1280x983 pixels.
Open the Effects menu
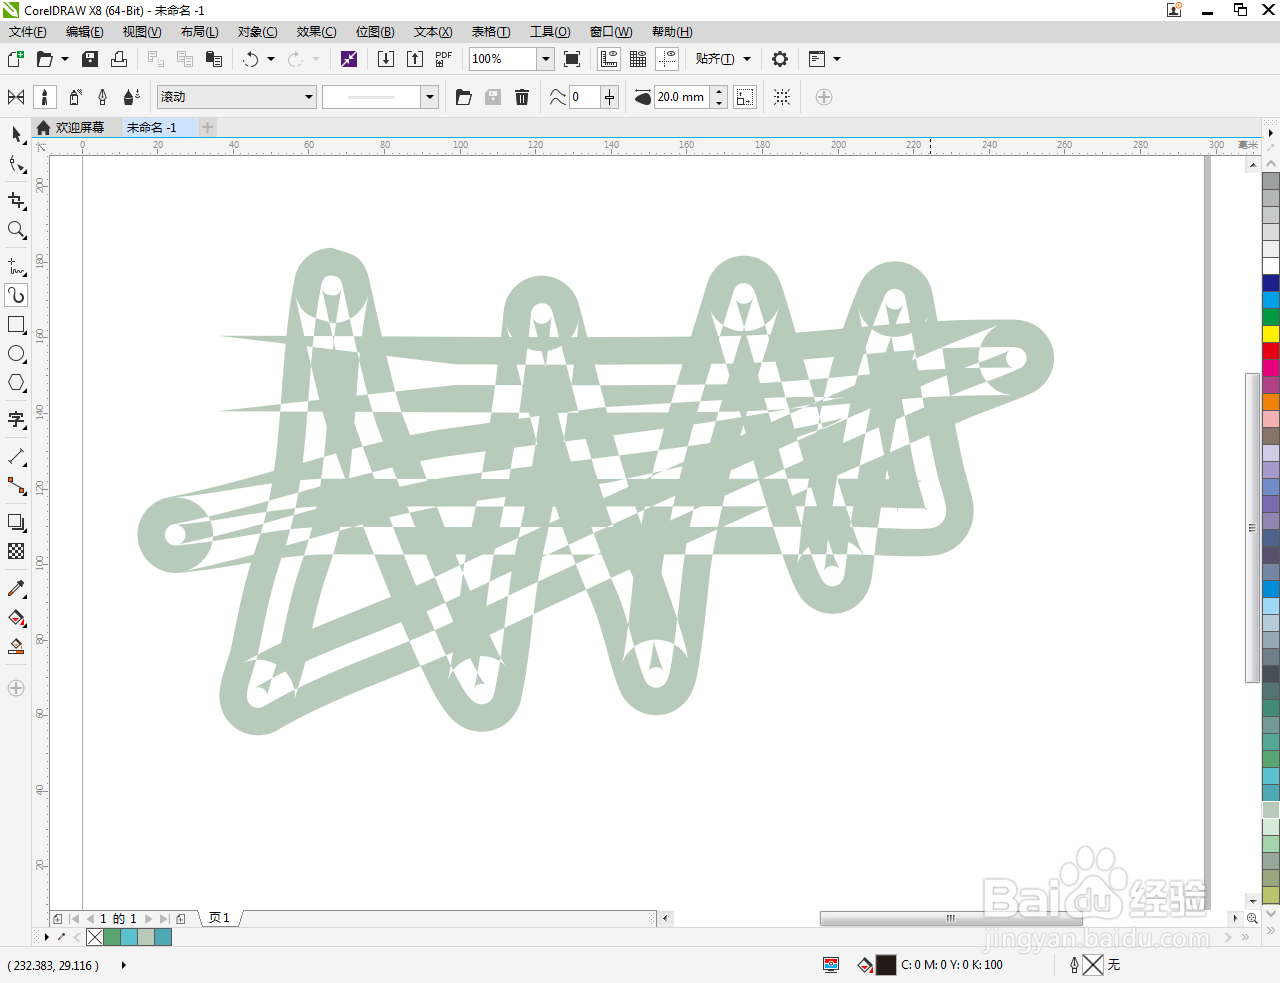tap(316, 32)
